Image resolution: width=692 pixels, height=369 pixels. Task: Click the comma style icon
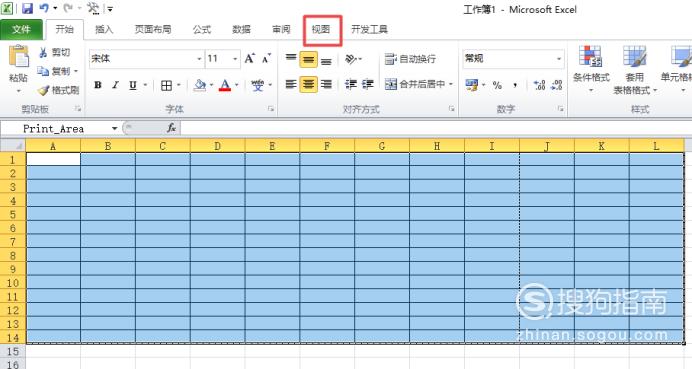click(x=515, y=85)
